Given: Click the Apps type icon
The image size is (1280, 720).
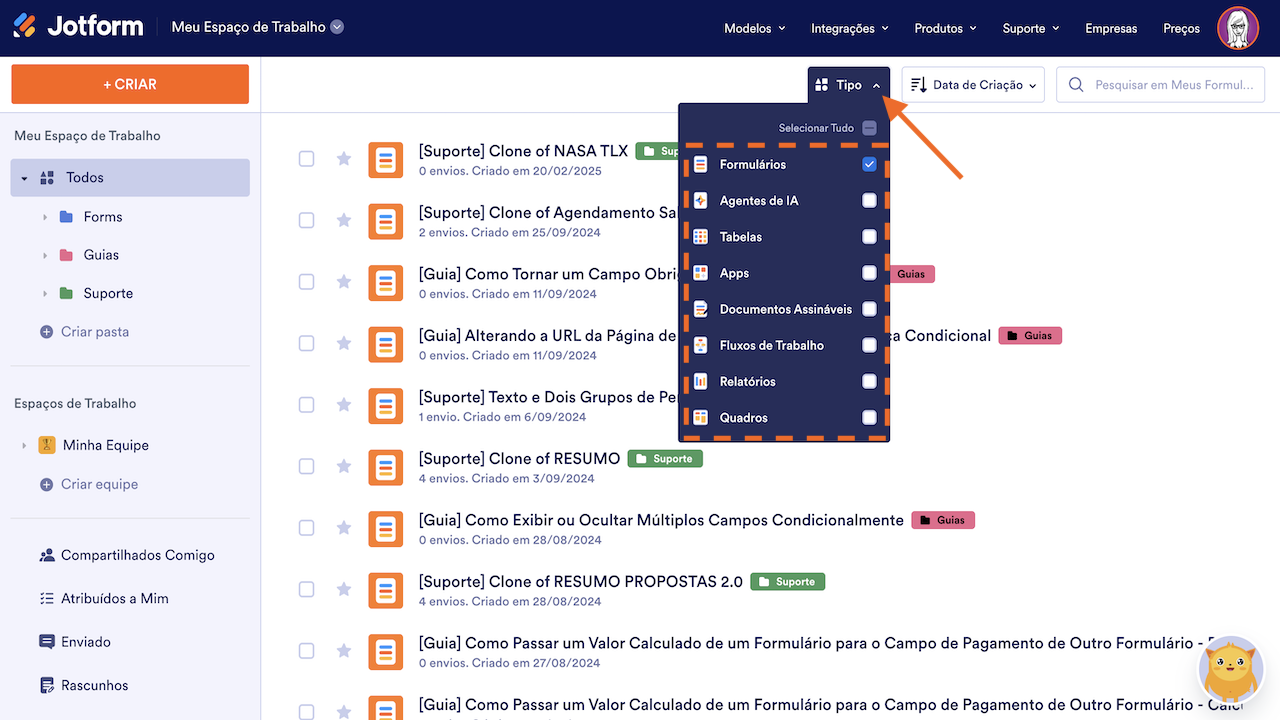Looking at the screenshot, I should 701,273.
